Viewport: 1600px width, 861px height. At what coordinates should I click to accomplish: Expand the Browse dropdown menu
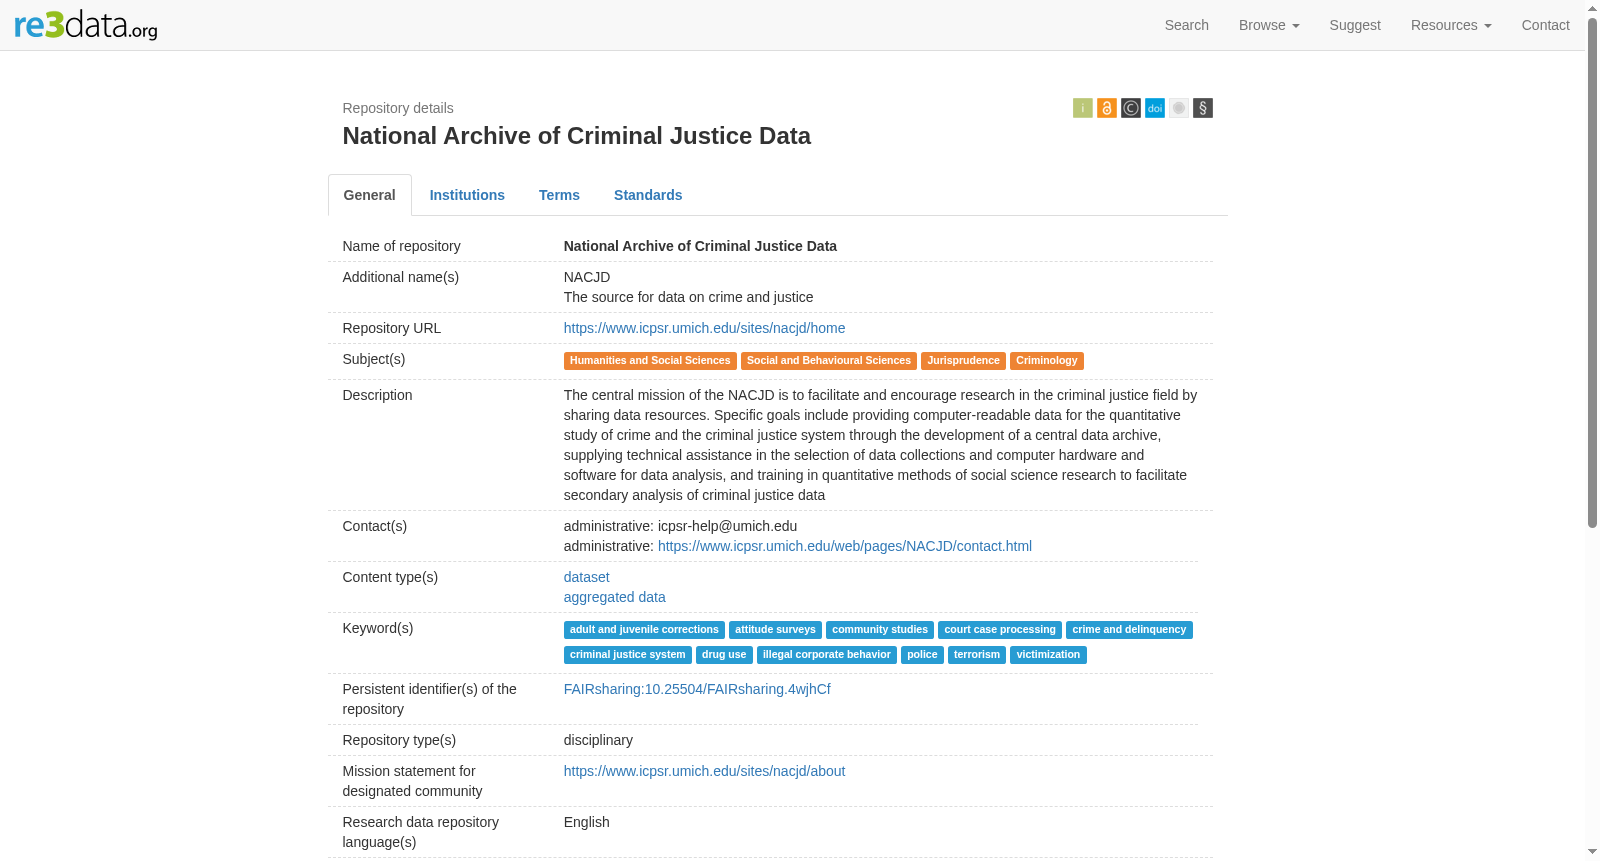coord(1269,25)
